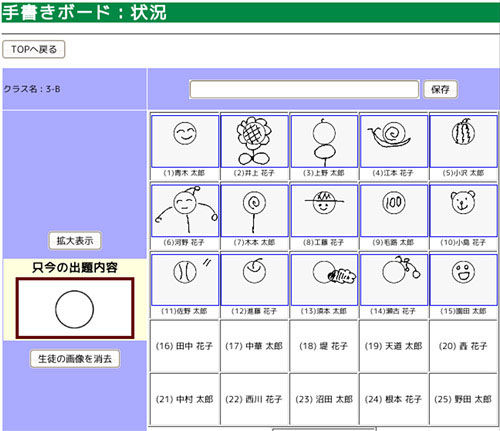Click the 拡大表示 enlarge button
This screenshot has height=431, width=500.
(75, 241)
